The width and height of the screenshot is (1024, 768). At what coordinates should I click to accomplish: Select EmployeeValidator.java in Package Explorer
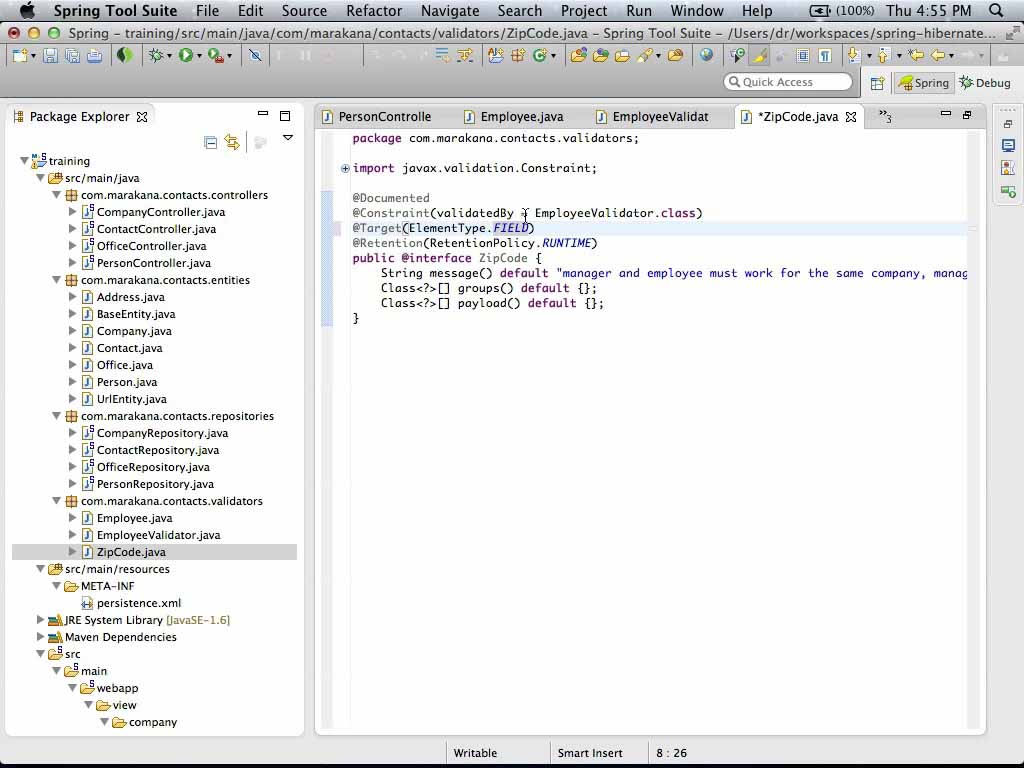pos(159,535)
